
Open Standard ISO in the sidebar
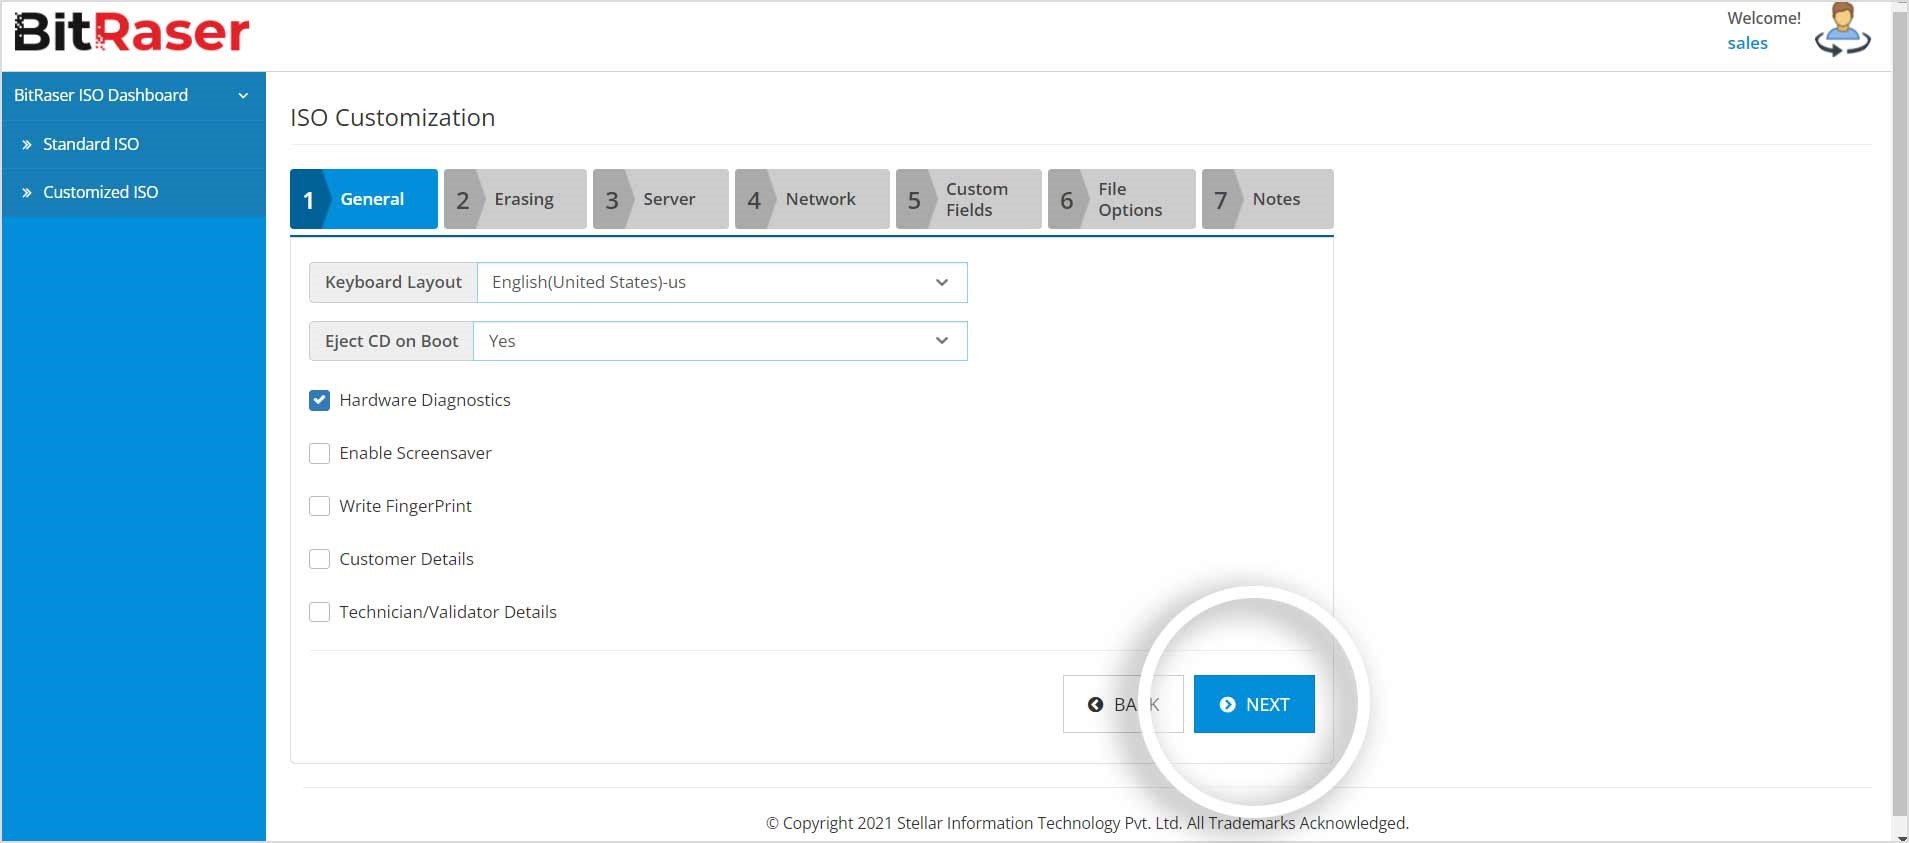pos(134,144)
